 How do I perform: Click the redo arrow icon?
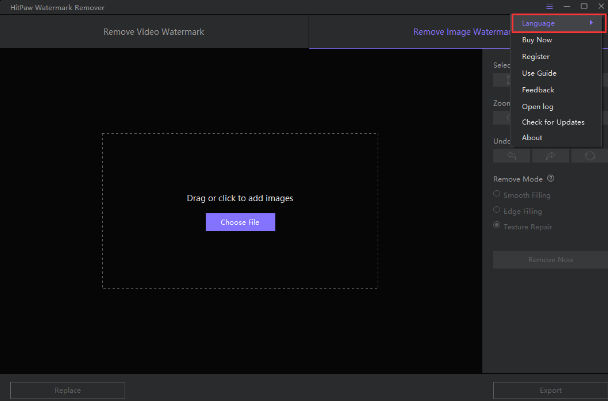(551, 155)
